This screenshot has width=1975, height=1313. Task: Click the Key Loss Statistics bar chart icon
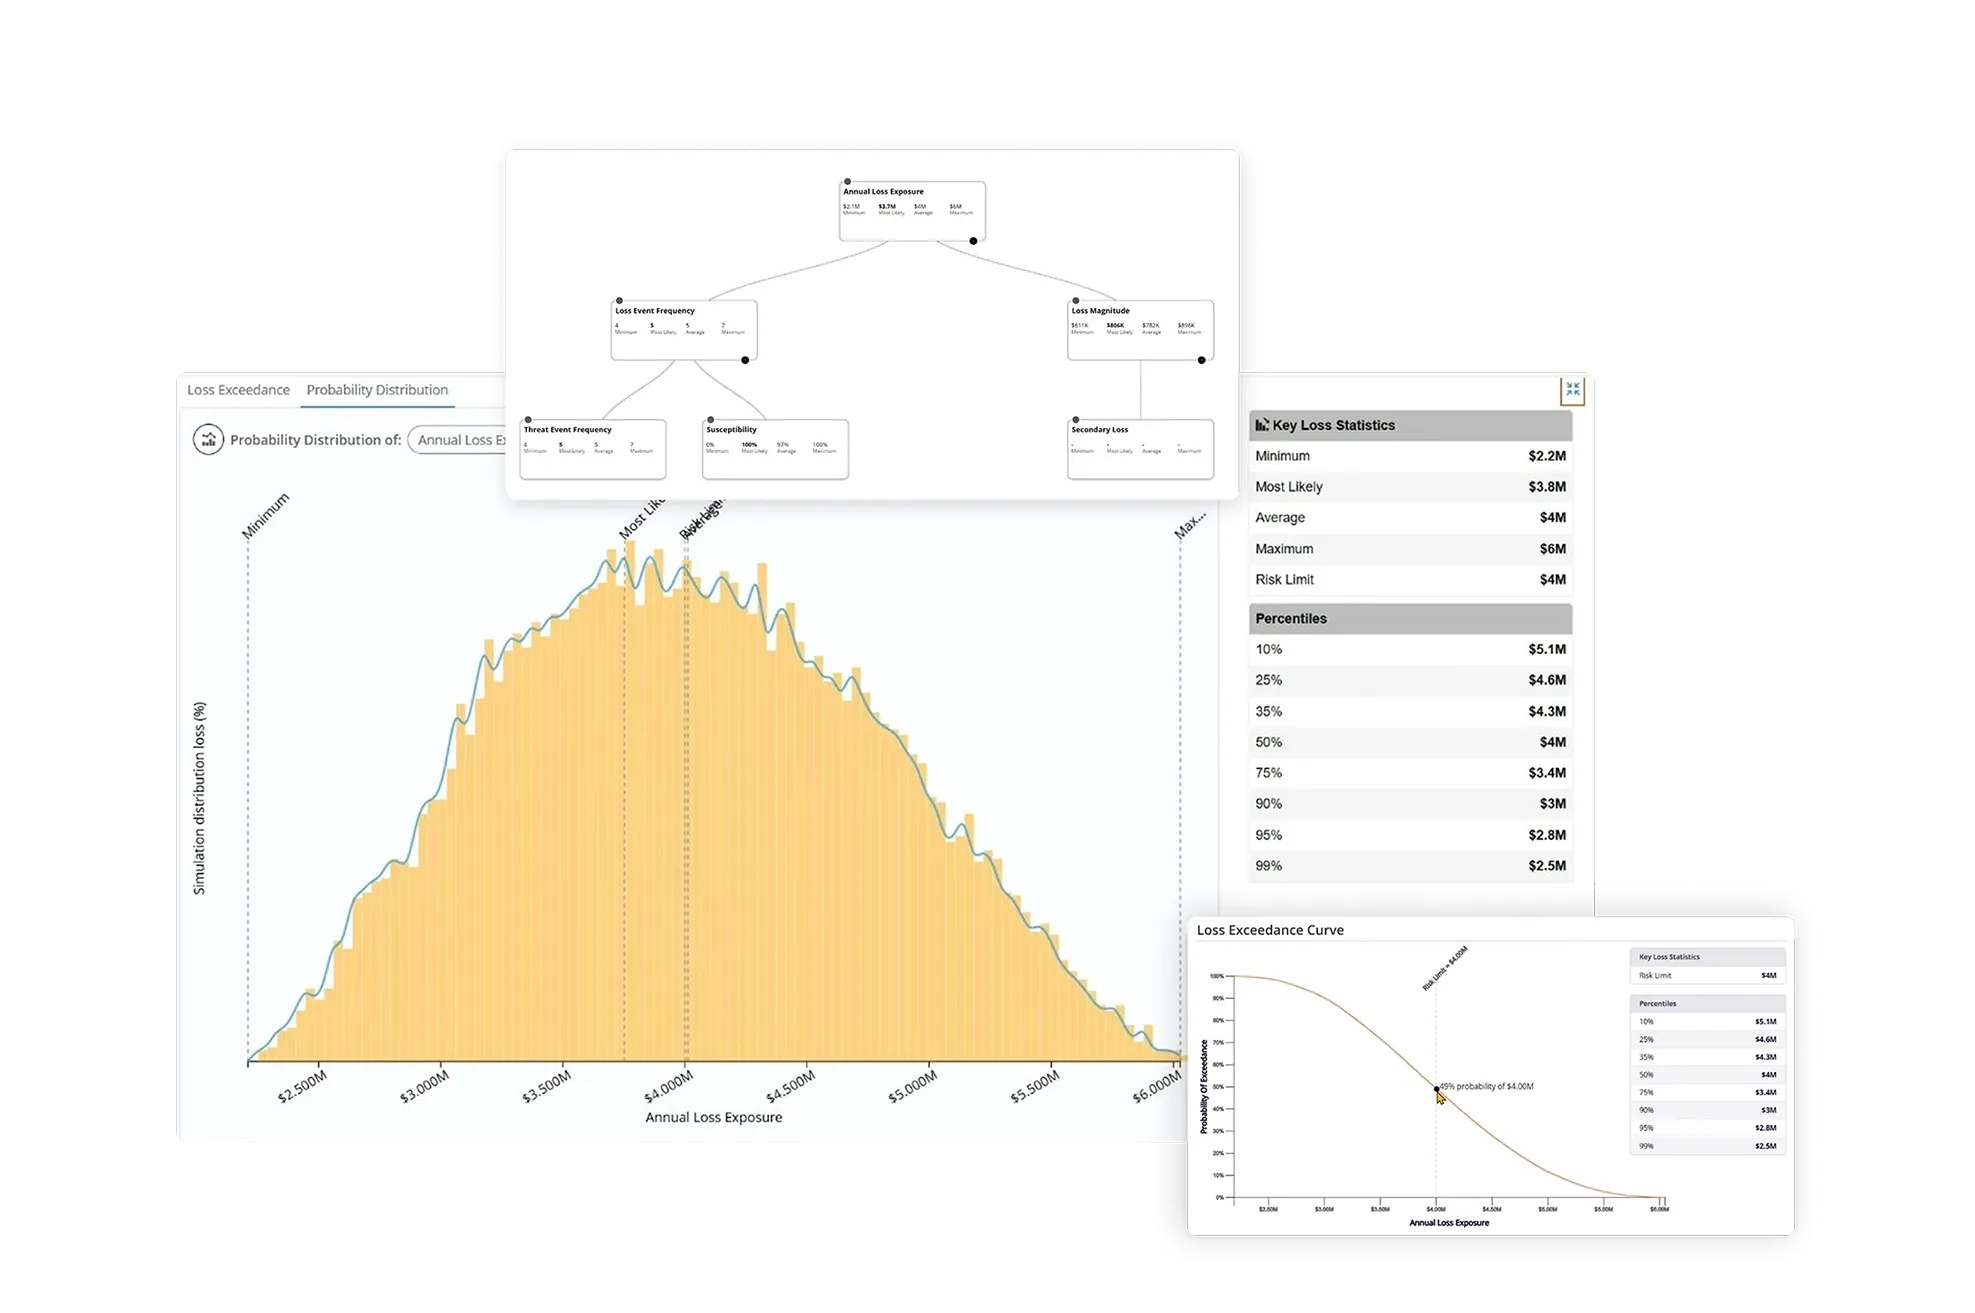pos(1262,425)
